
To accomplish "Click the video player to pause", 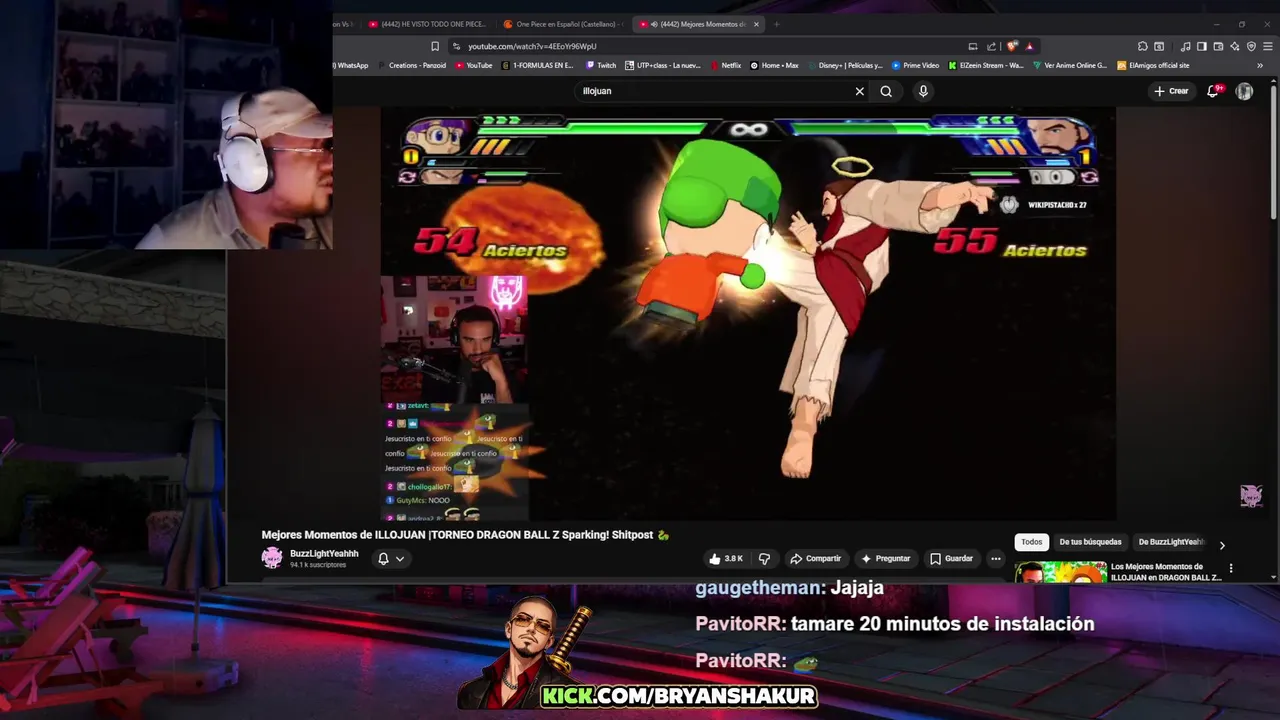I will click(x=748, y=313).
